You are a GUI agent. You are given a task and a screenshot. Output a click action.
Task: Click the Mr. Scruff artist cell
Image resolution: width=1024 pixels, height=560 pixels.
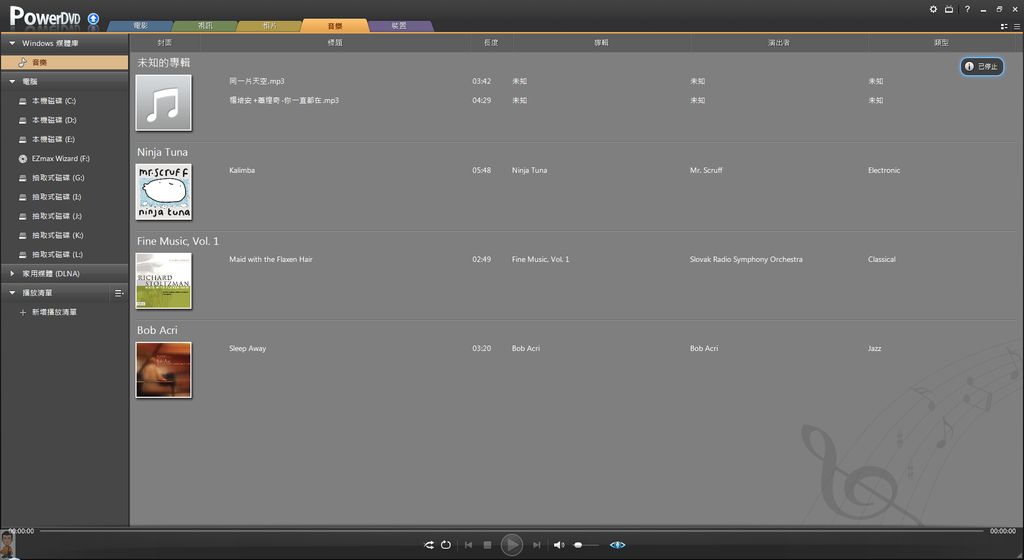tap(706, 170)
